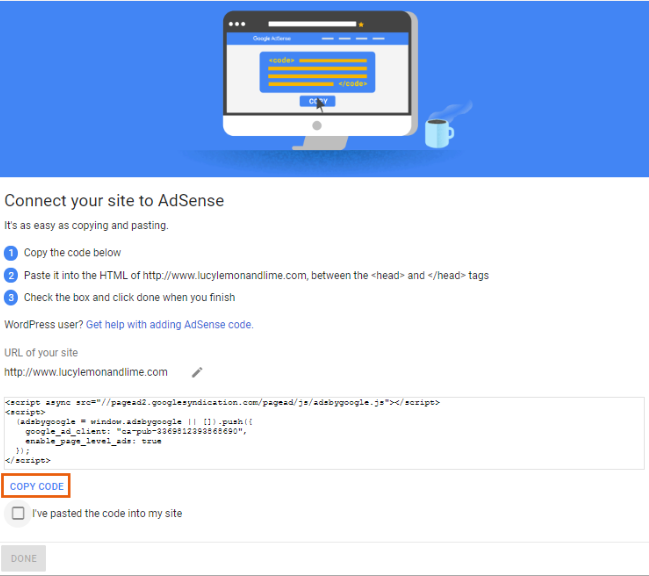
Task: Click 'Check the box and click done' step text
Action: [129, 297]
